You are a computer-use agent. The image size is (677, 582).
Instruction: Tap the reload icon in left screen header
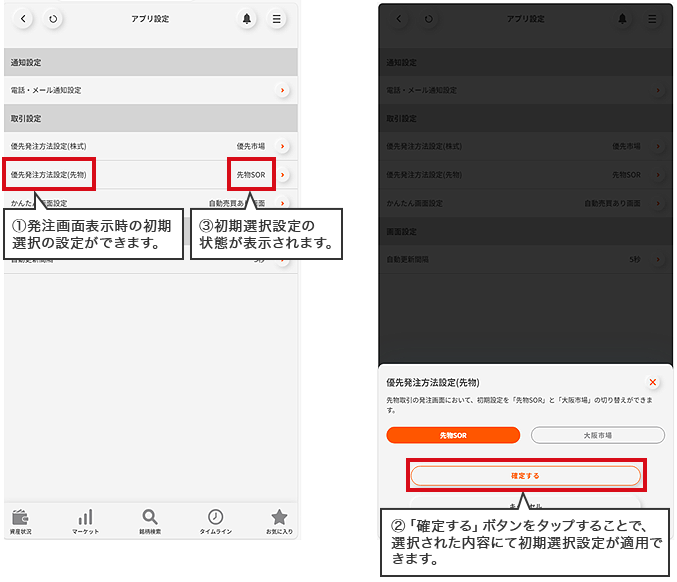(x=53, y=19)
